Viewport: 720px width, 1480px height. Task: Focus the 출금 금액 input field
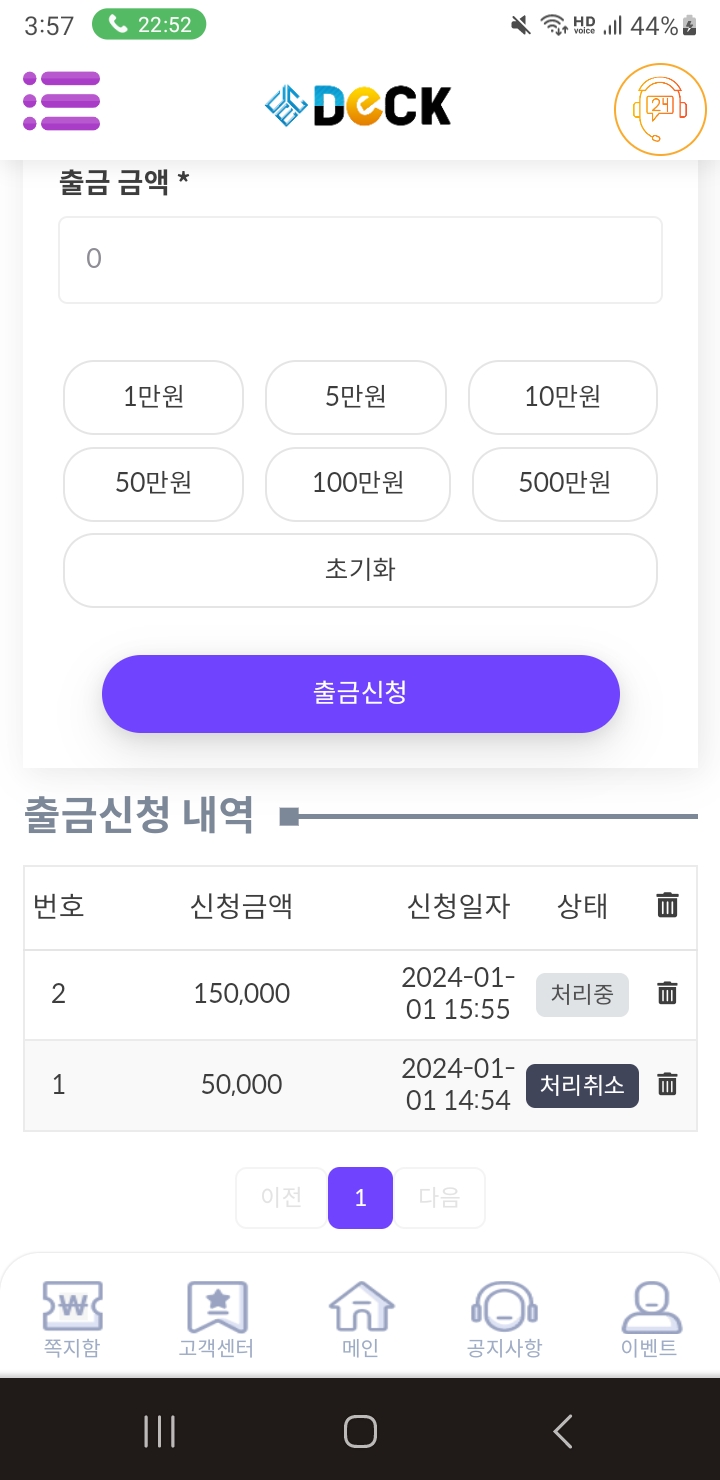point(360,260)
